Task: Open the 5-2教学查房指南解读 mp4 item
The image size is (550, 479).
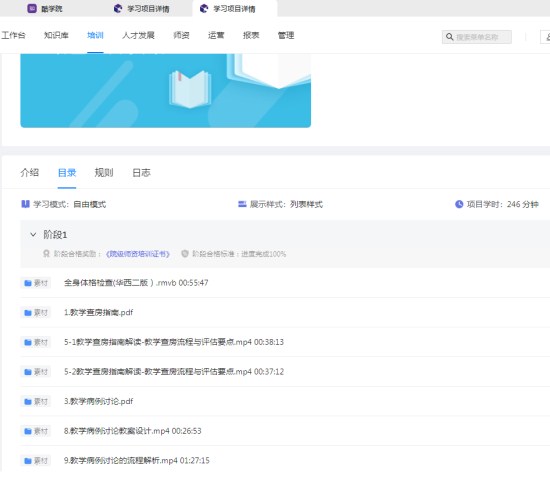Action: click(x=174, y=371)
